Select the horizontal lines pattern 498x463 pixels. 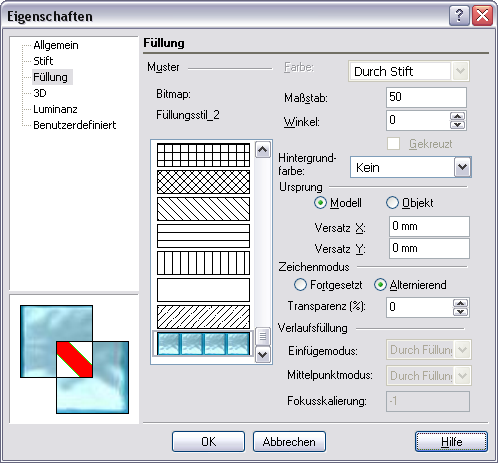tap(203, 236)
